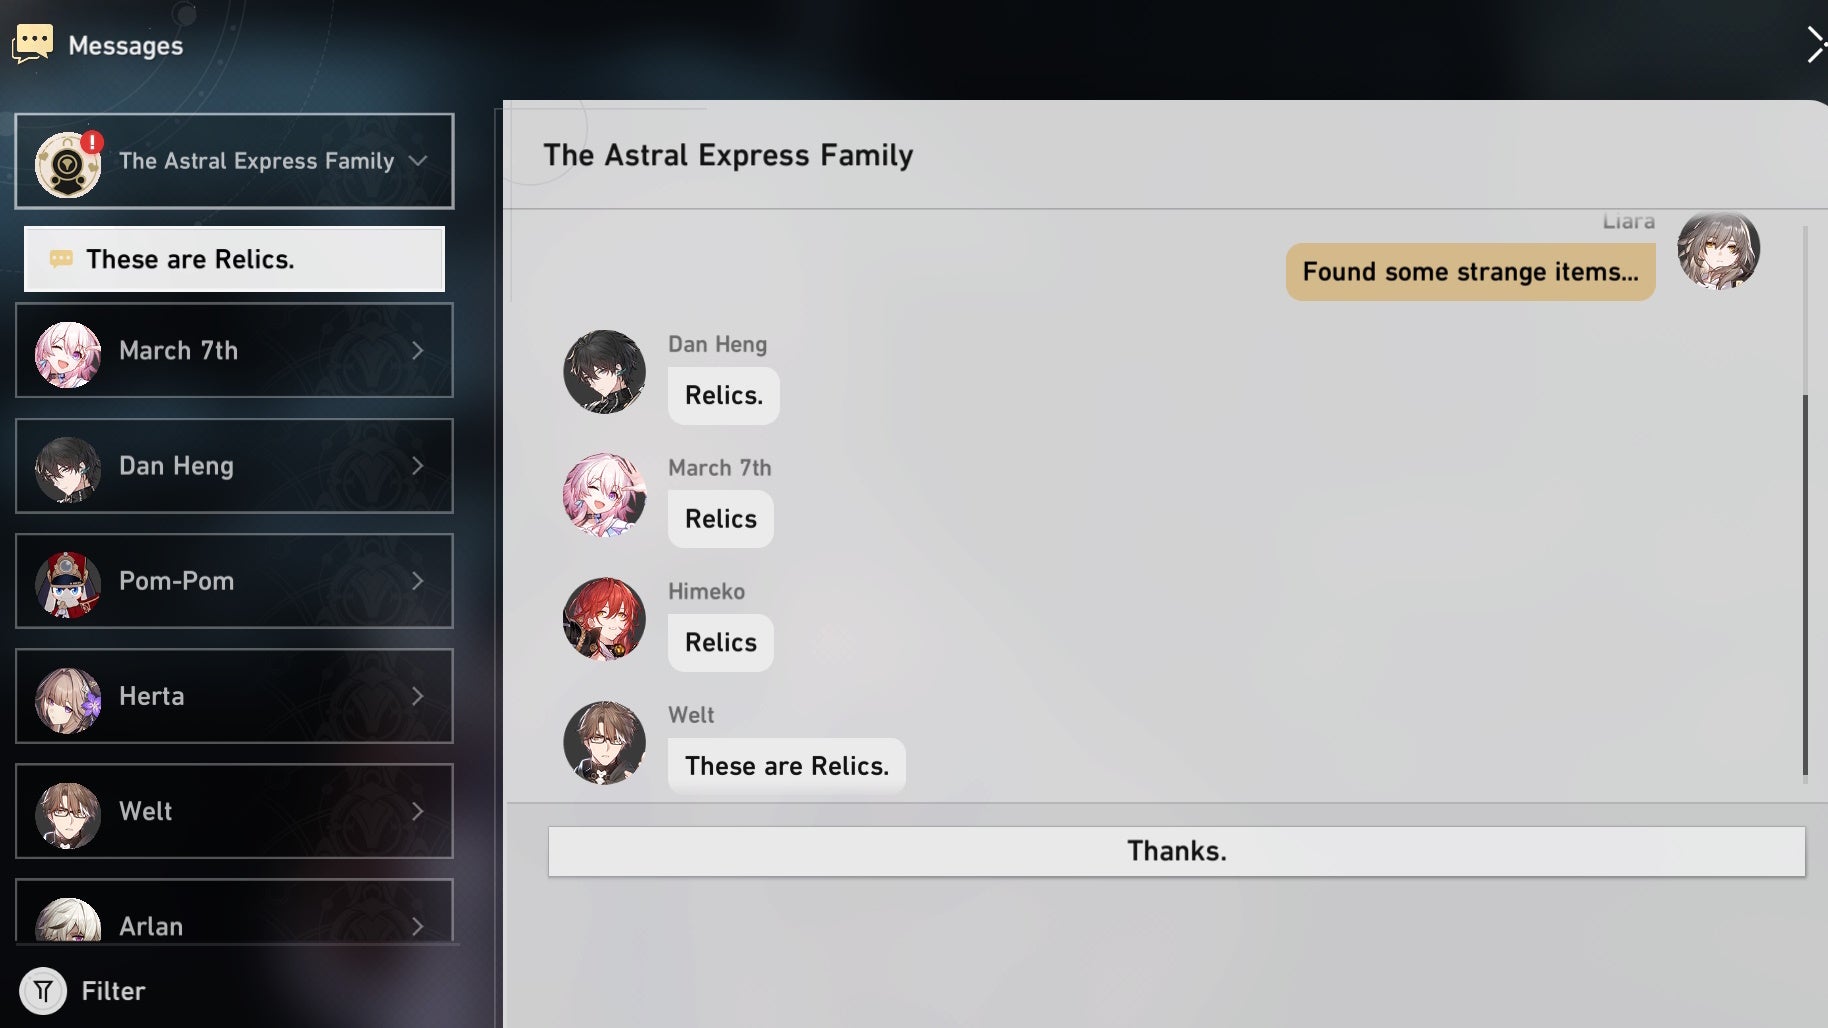This screenshot has height=1028, width=1828.
Task: Close the Messages panel with the X
Action: coord(1815,45)
